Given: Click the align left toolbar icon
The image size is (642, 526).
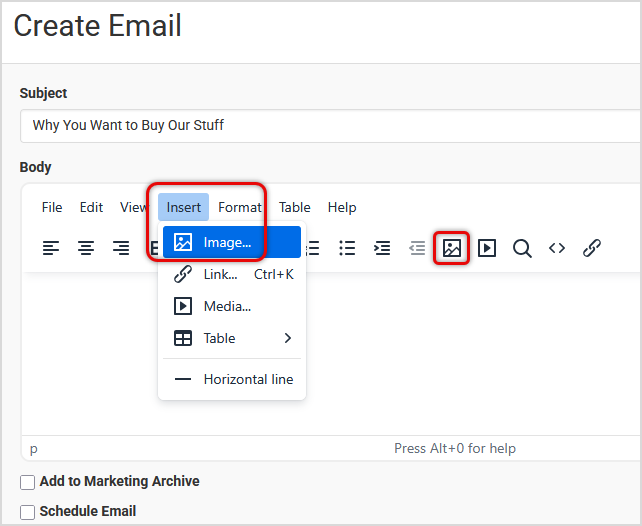Looking at the screenshot, I should (51, 248).
